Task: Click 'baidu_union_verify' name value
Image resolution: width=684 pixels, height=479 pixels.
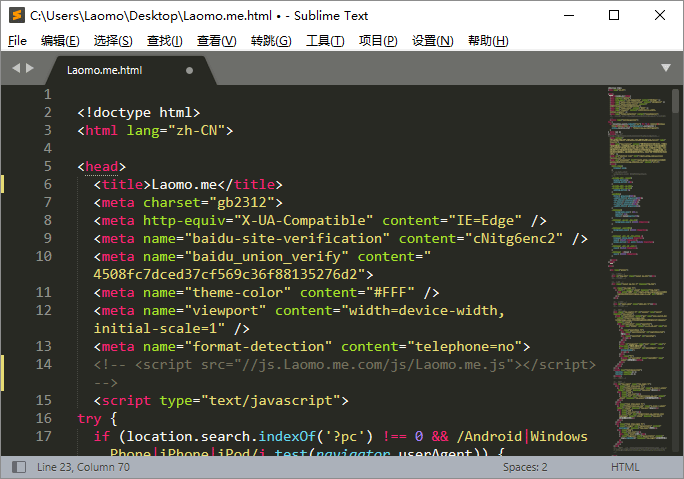Action: click(x=266, y=257)
